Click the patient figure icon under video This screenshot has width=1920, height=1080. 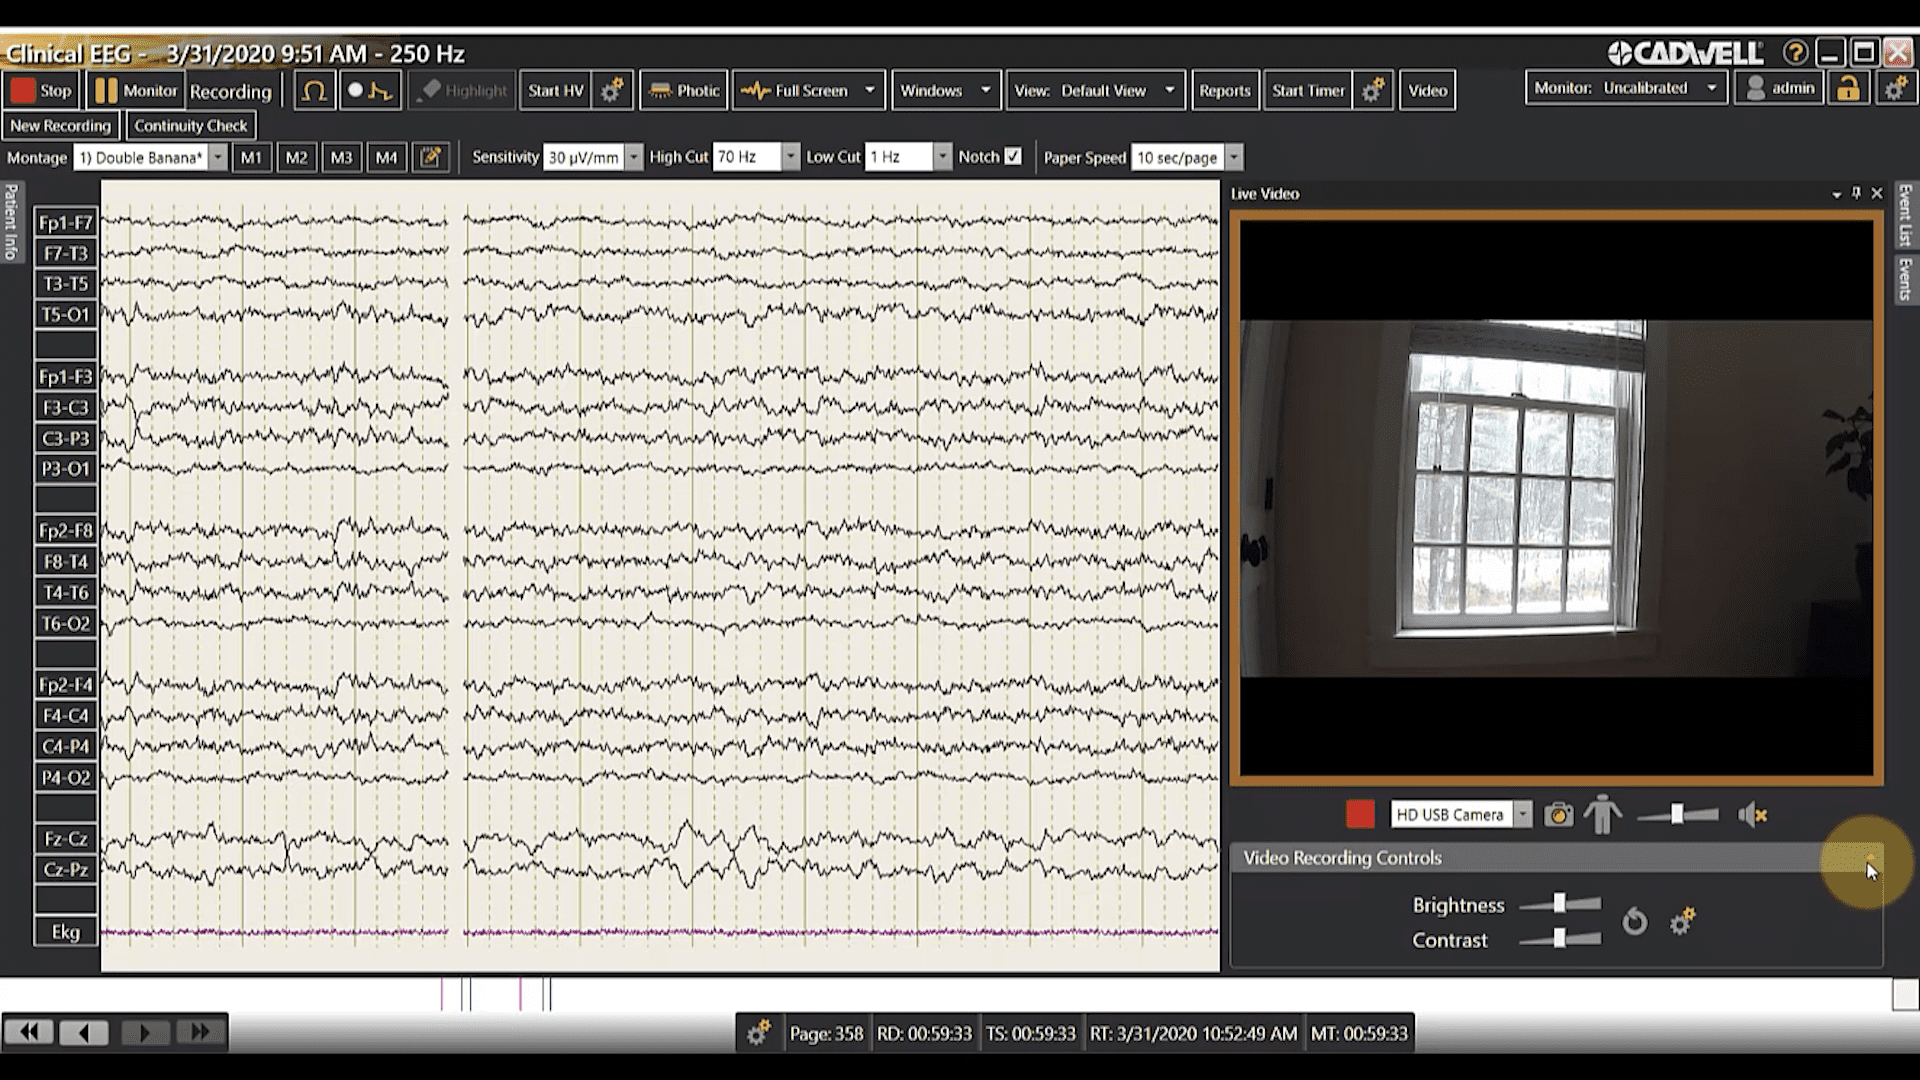tap(1602, 815)
